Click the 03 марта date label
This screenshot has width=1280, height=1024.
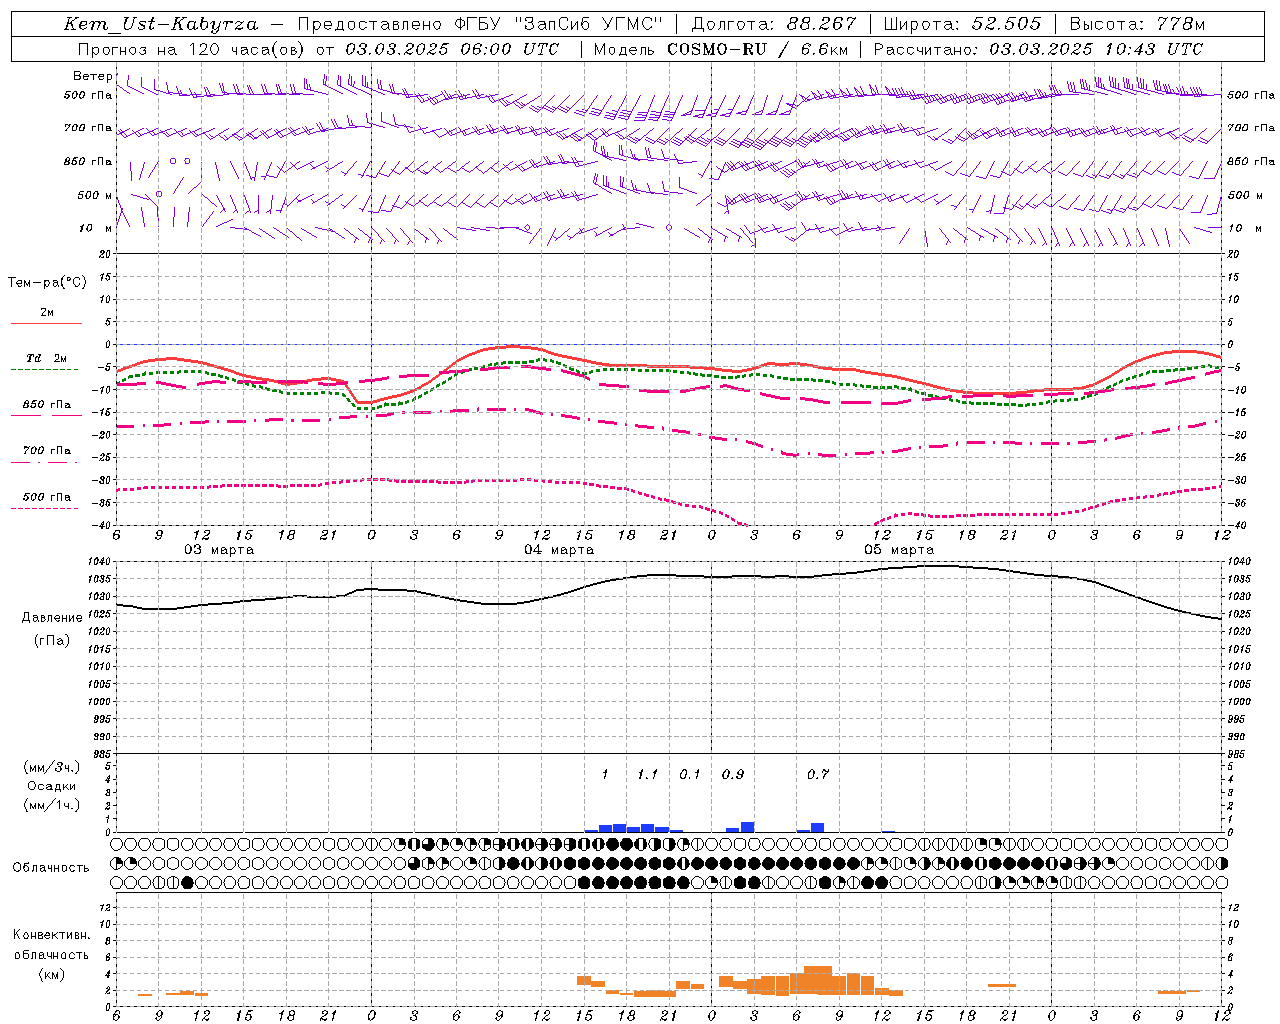click(x=219, y=550)
